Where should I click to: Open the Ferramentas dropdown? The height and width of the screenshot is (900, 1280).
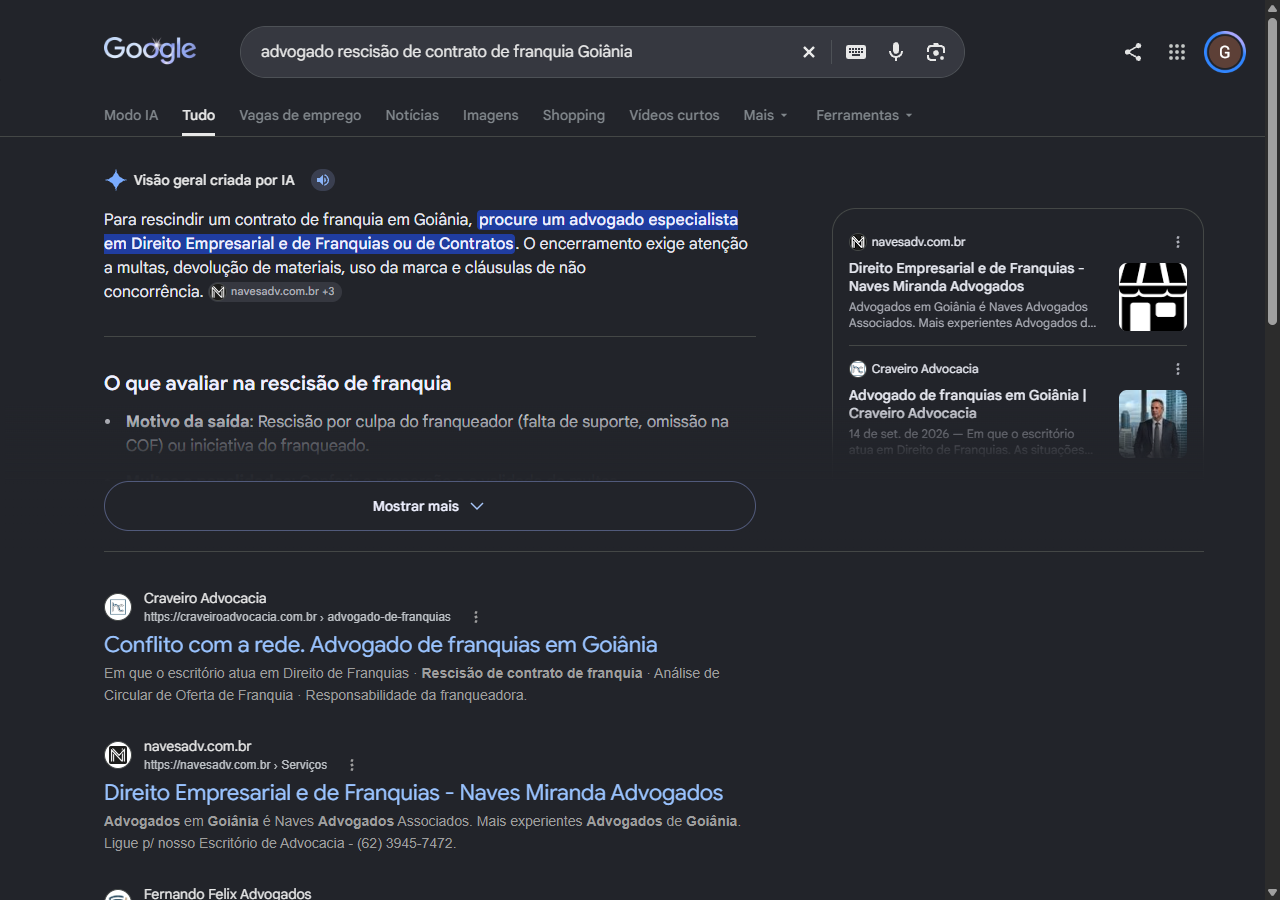tap(865, 115)
